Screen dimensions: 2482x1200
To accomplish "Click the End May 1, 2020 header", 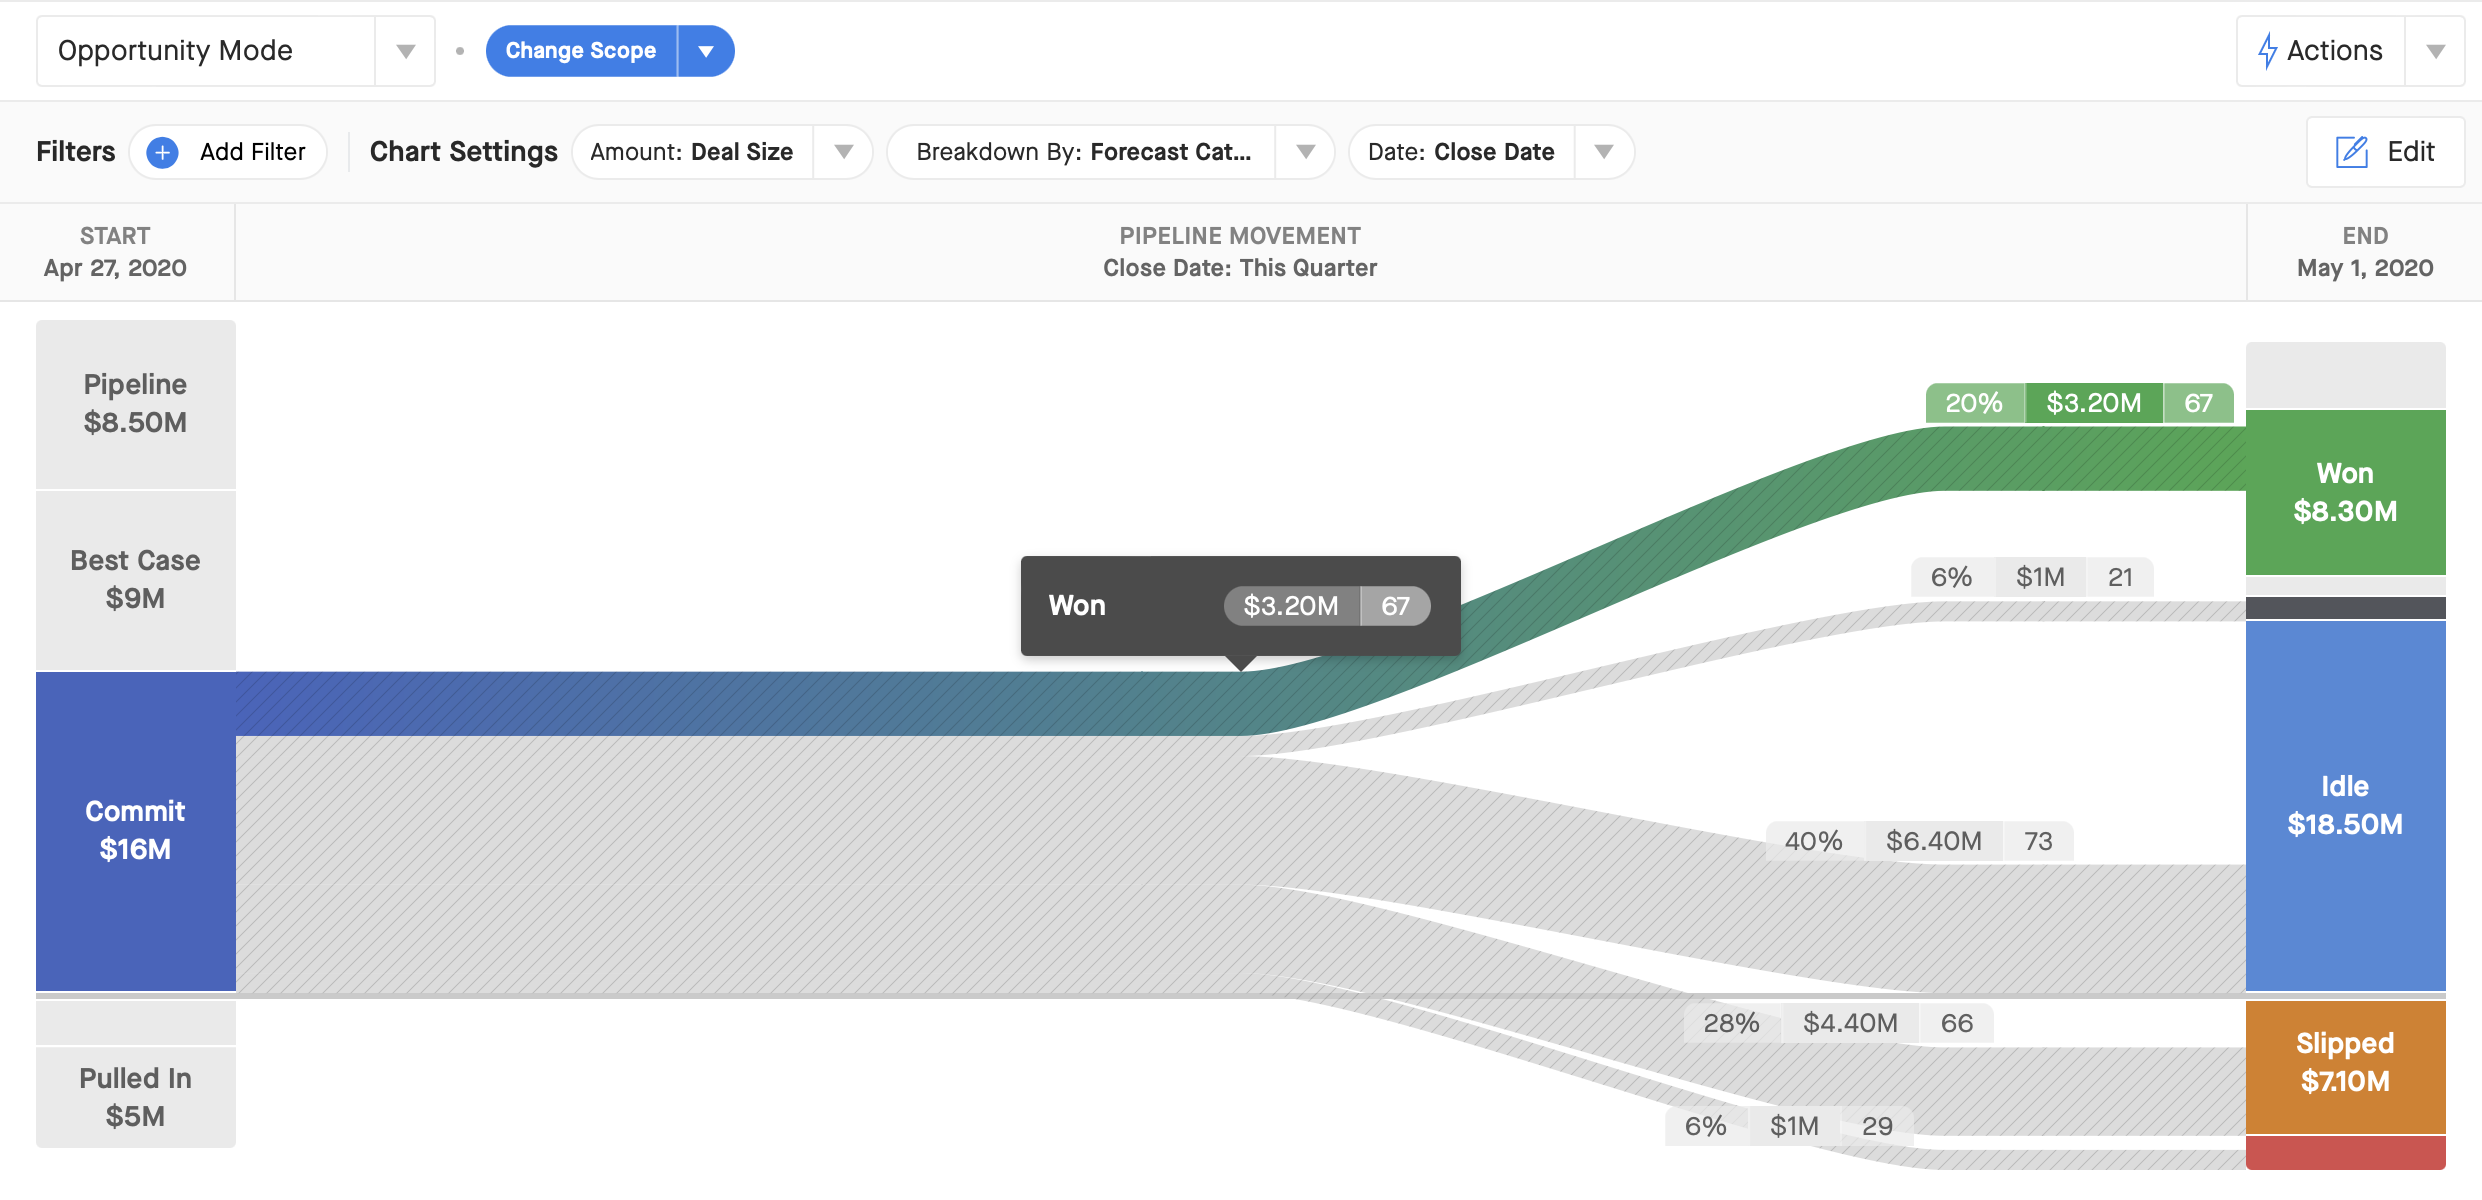I will coord(2365,252).
